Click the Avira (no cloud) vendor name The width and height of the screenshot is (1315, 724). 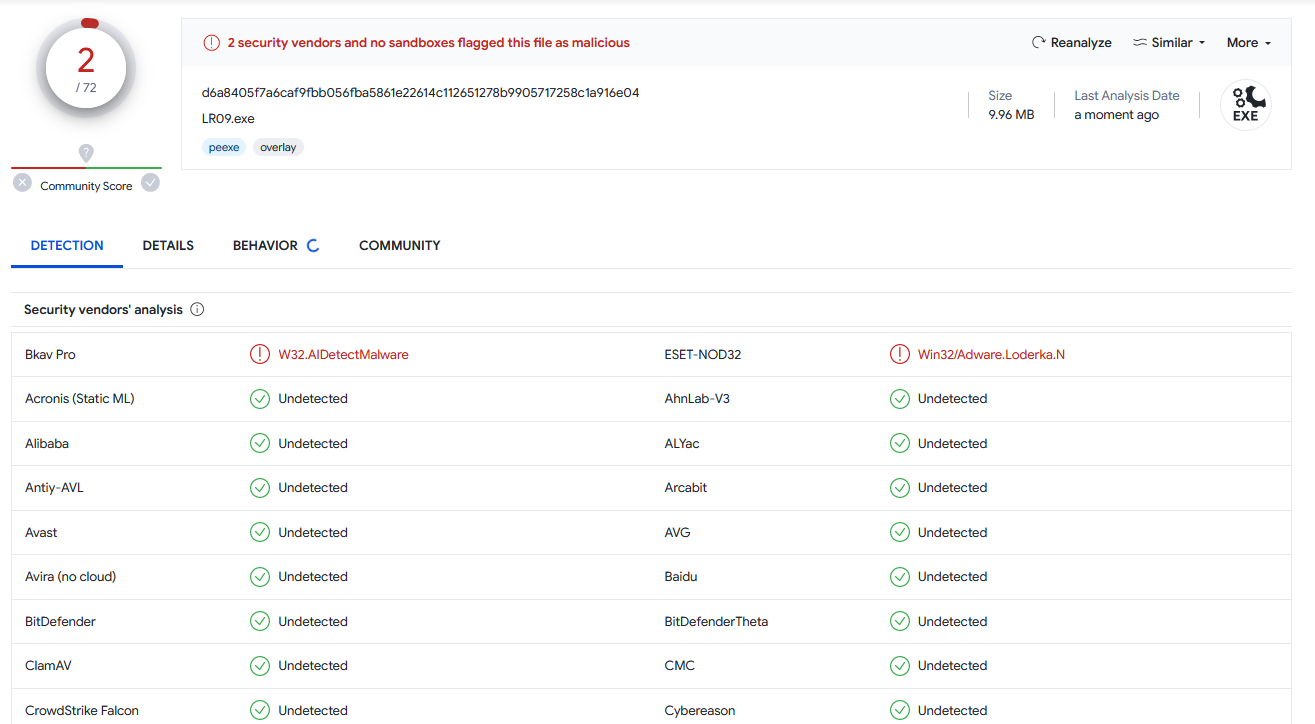click(70, 577)
